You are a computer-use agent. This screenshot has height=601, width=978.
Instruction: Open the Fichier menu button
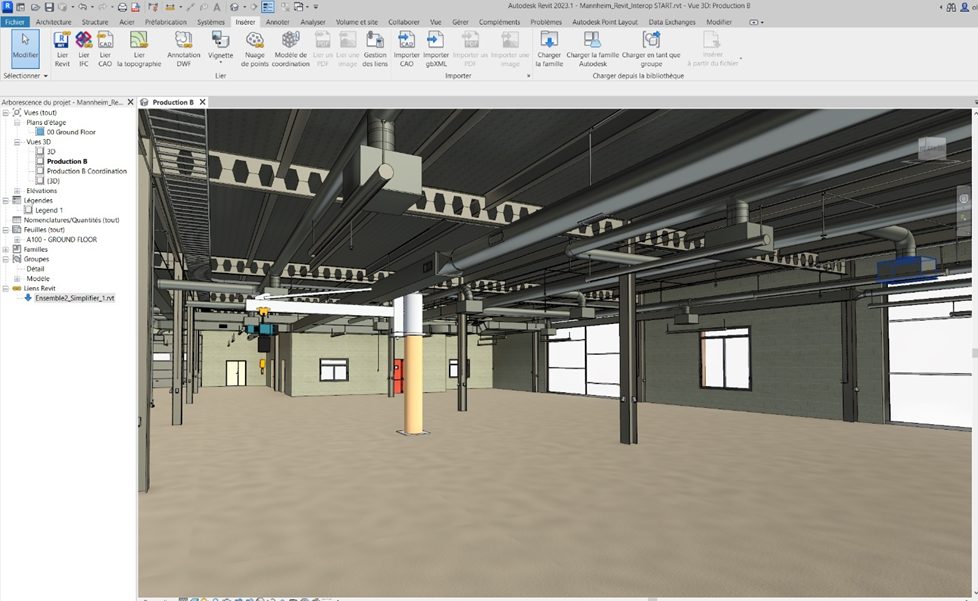[14, 22]
